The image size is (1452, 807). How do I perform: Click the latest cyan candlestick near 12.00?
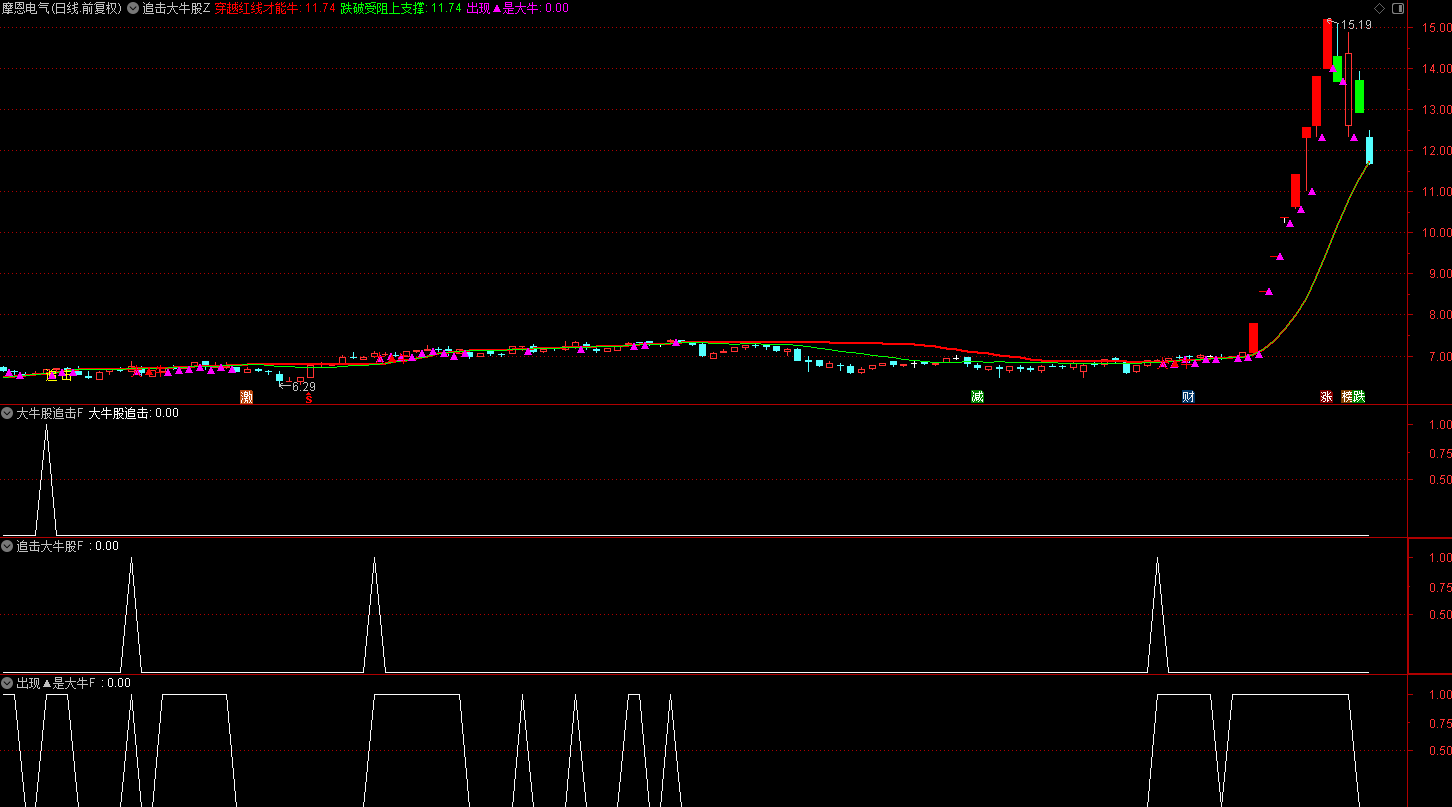pos(1370,150)
